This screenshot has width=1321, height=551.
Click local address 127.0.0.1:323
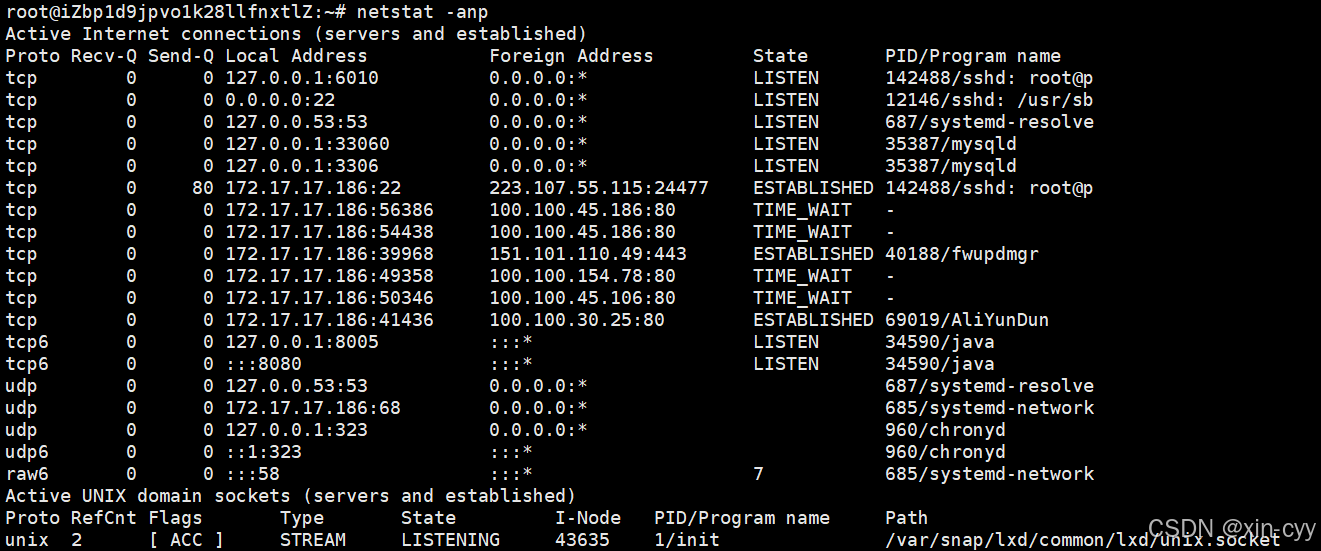coord(296,430)
